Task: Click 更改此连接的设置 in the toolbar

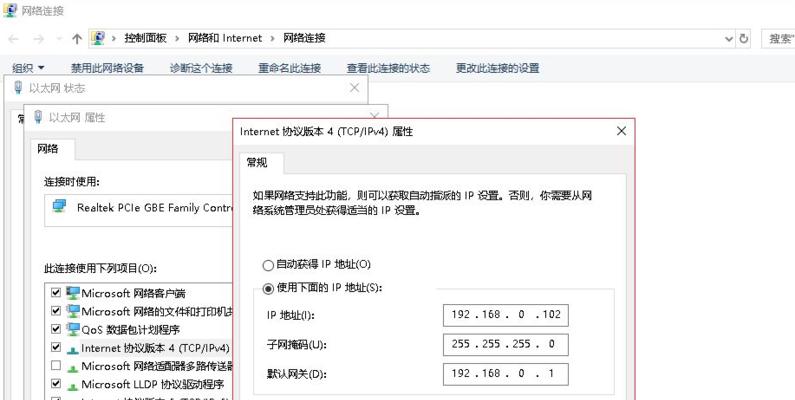Action: pos(497,67)
